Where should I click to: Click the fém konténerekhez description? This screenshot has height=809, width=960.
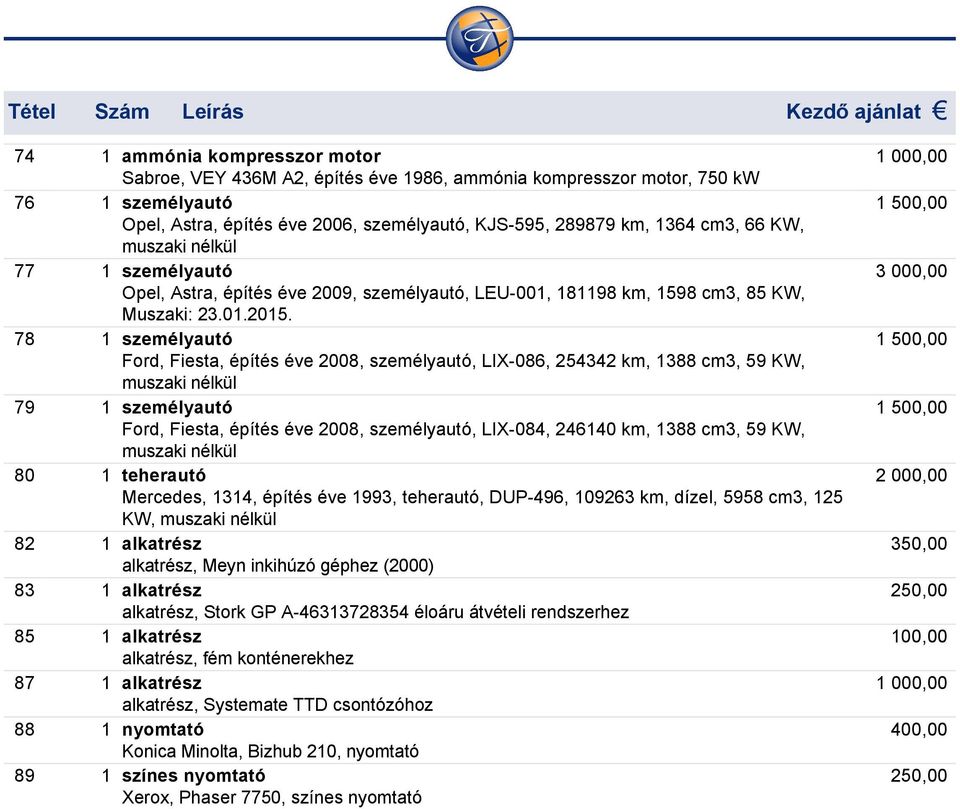click(x=238, y=658)
